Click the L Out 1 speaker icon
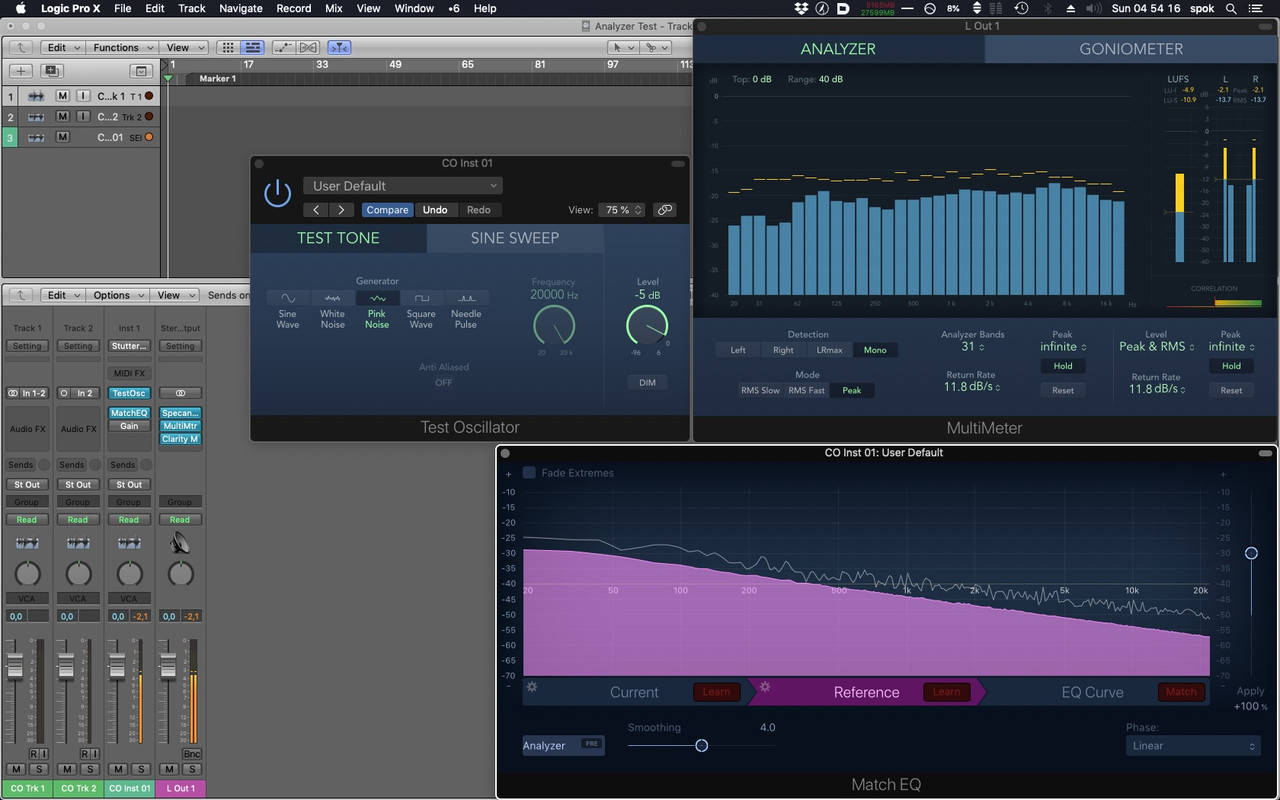Viewport: 1280px width, 800px height. click(x=180, y=542)
